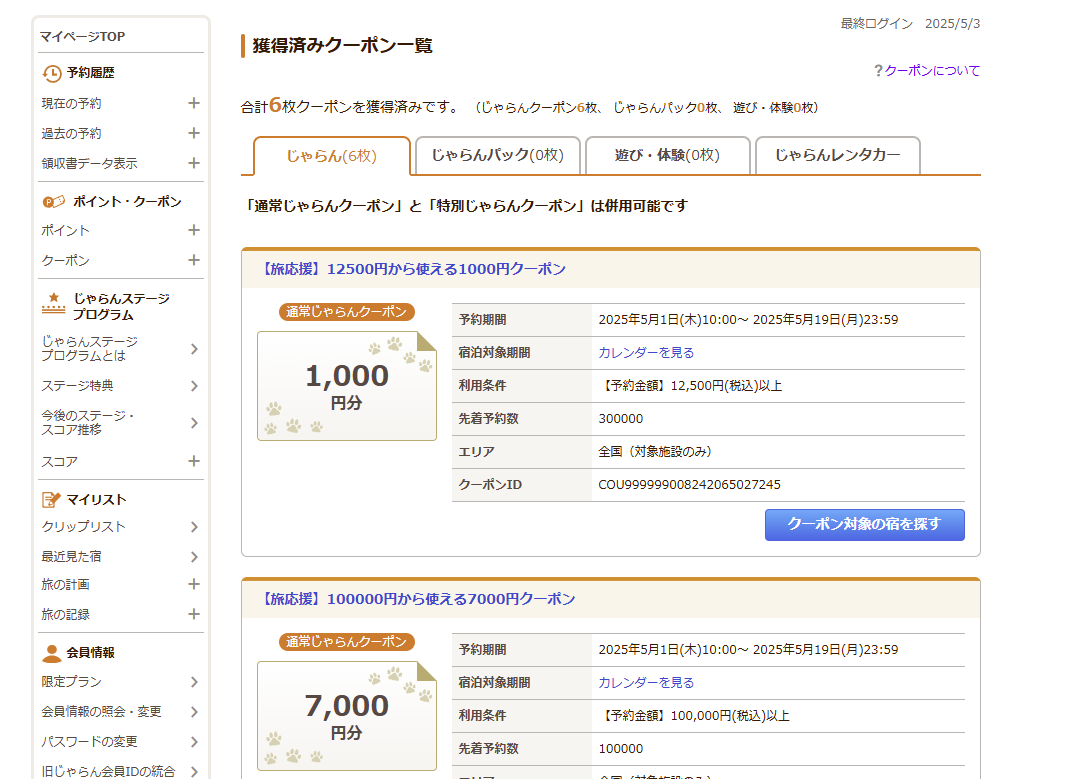Click the 最近見た宿 chevron arrow
Viewport: 1065px width, 779px height.
(194, 557)
